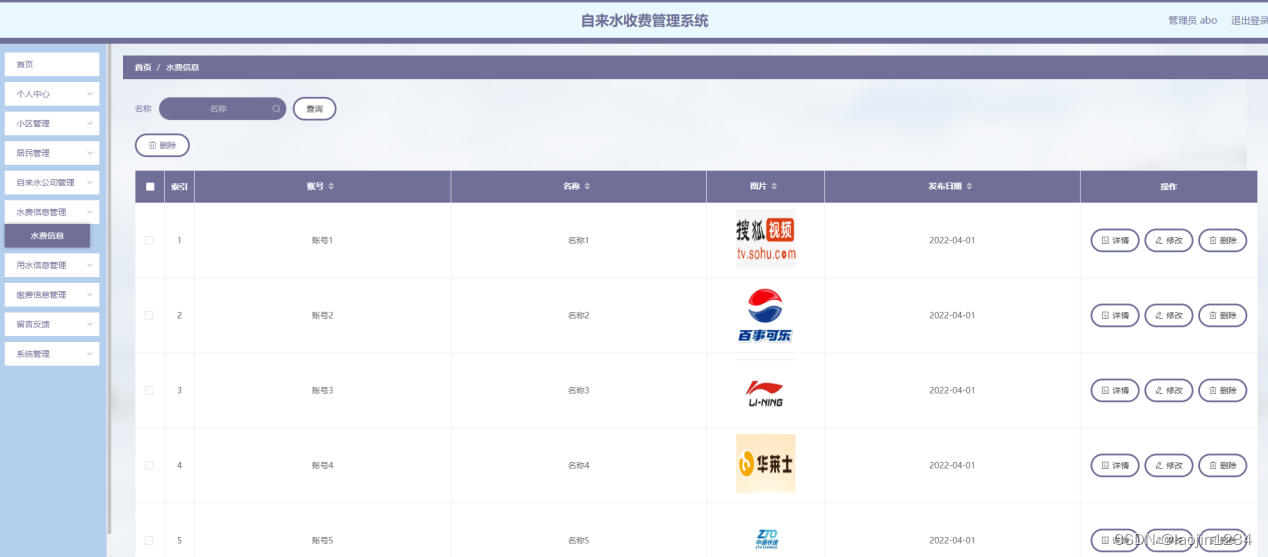Expand the 留言反馈 sidebar menu

tap(52, 324)
